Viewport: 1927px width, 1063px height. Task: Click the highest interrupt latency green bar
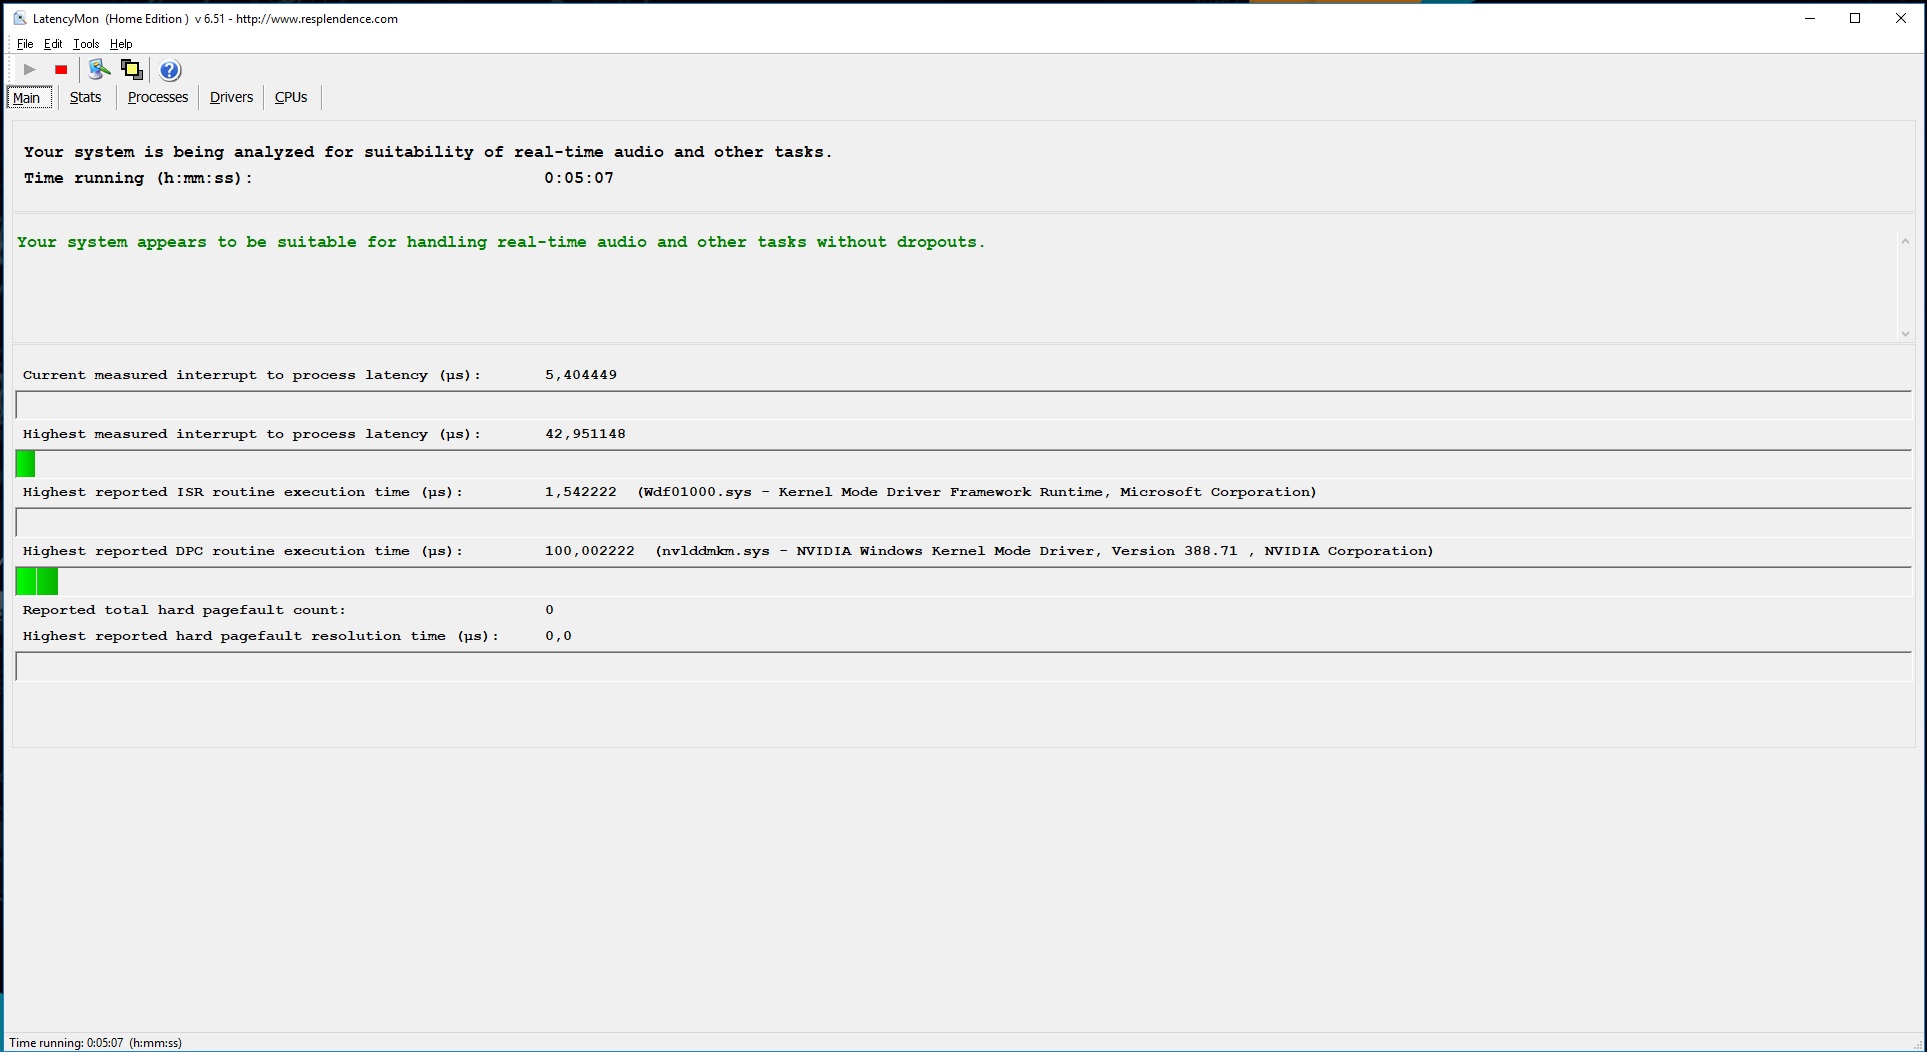click(26, 464)
